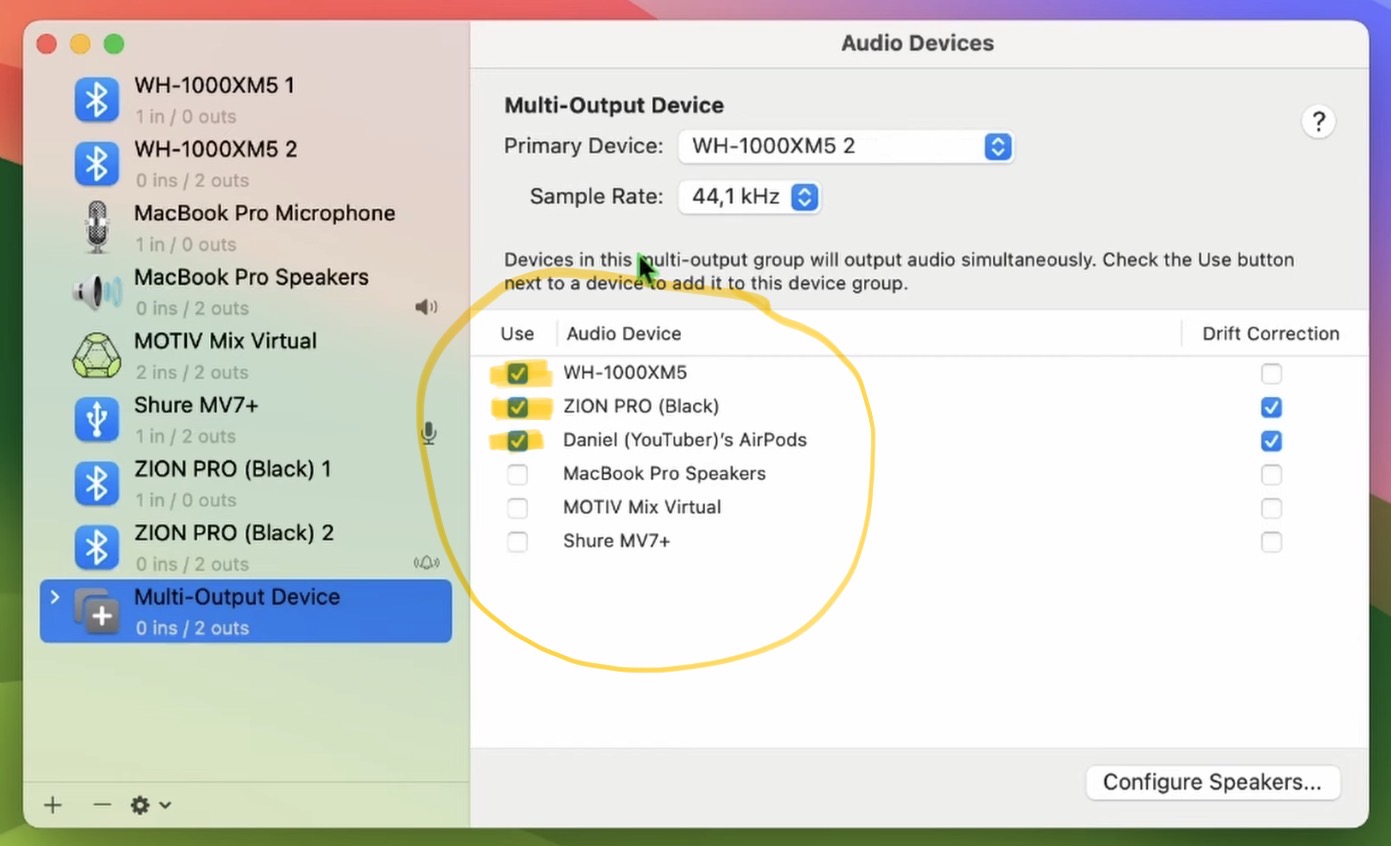Image resolution: width=1391 pixels, height=846 pixels.
Task: Click the Shure MV7+ USB icon
Action: pos(96,419)
